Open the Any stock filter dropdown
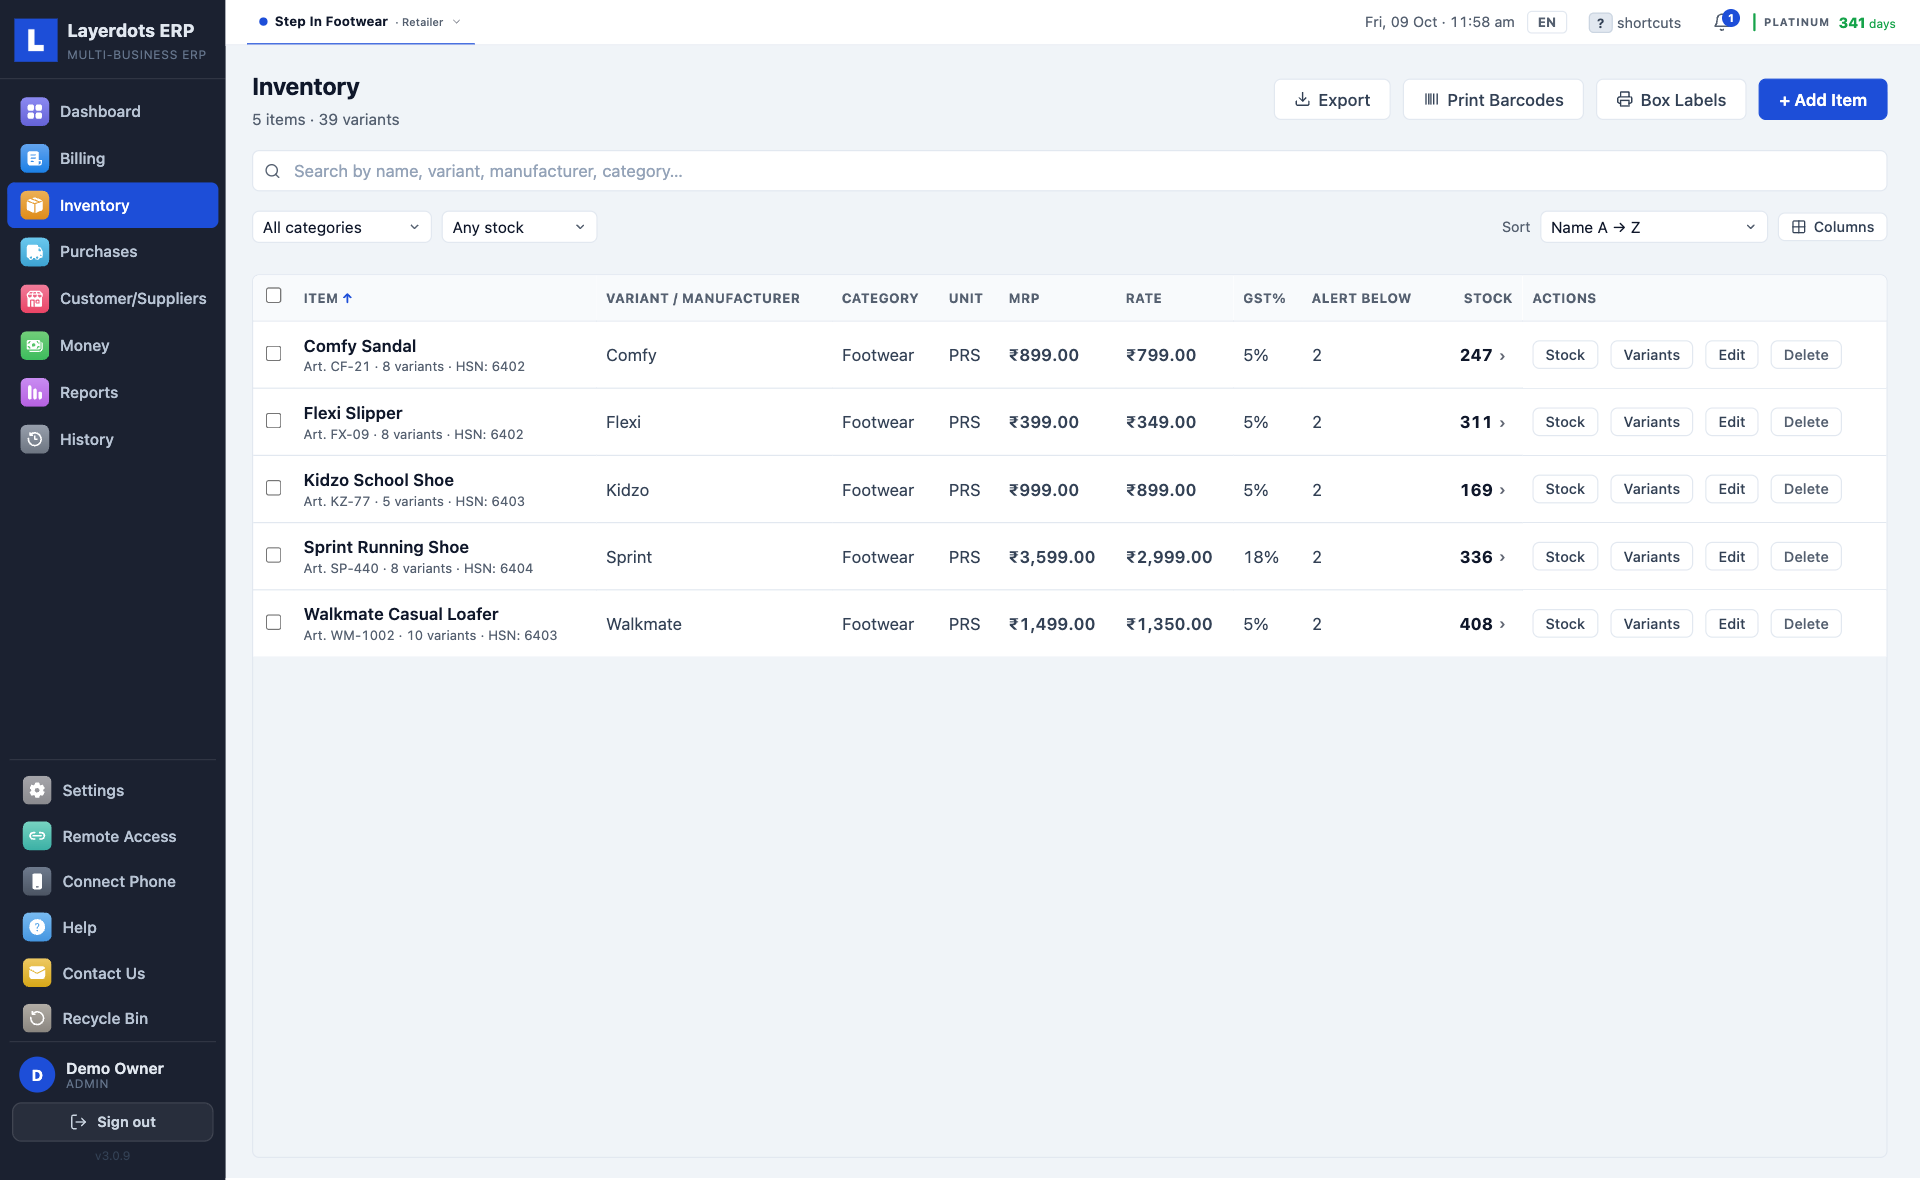The width and height of the screenshot is (1920, 1180). coord(519,227)
